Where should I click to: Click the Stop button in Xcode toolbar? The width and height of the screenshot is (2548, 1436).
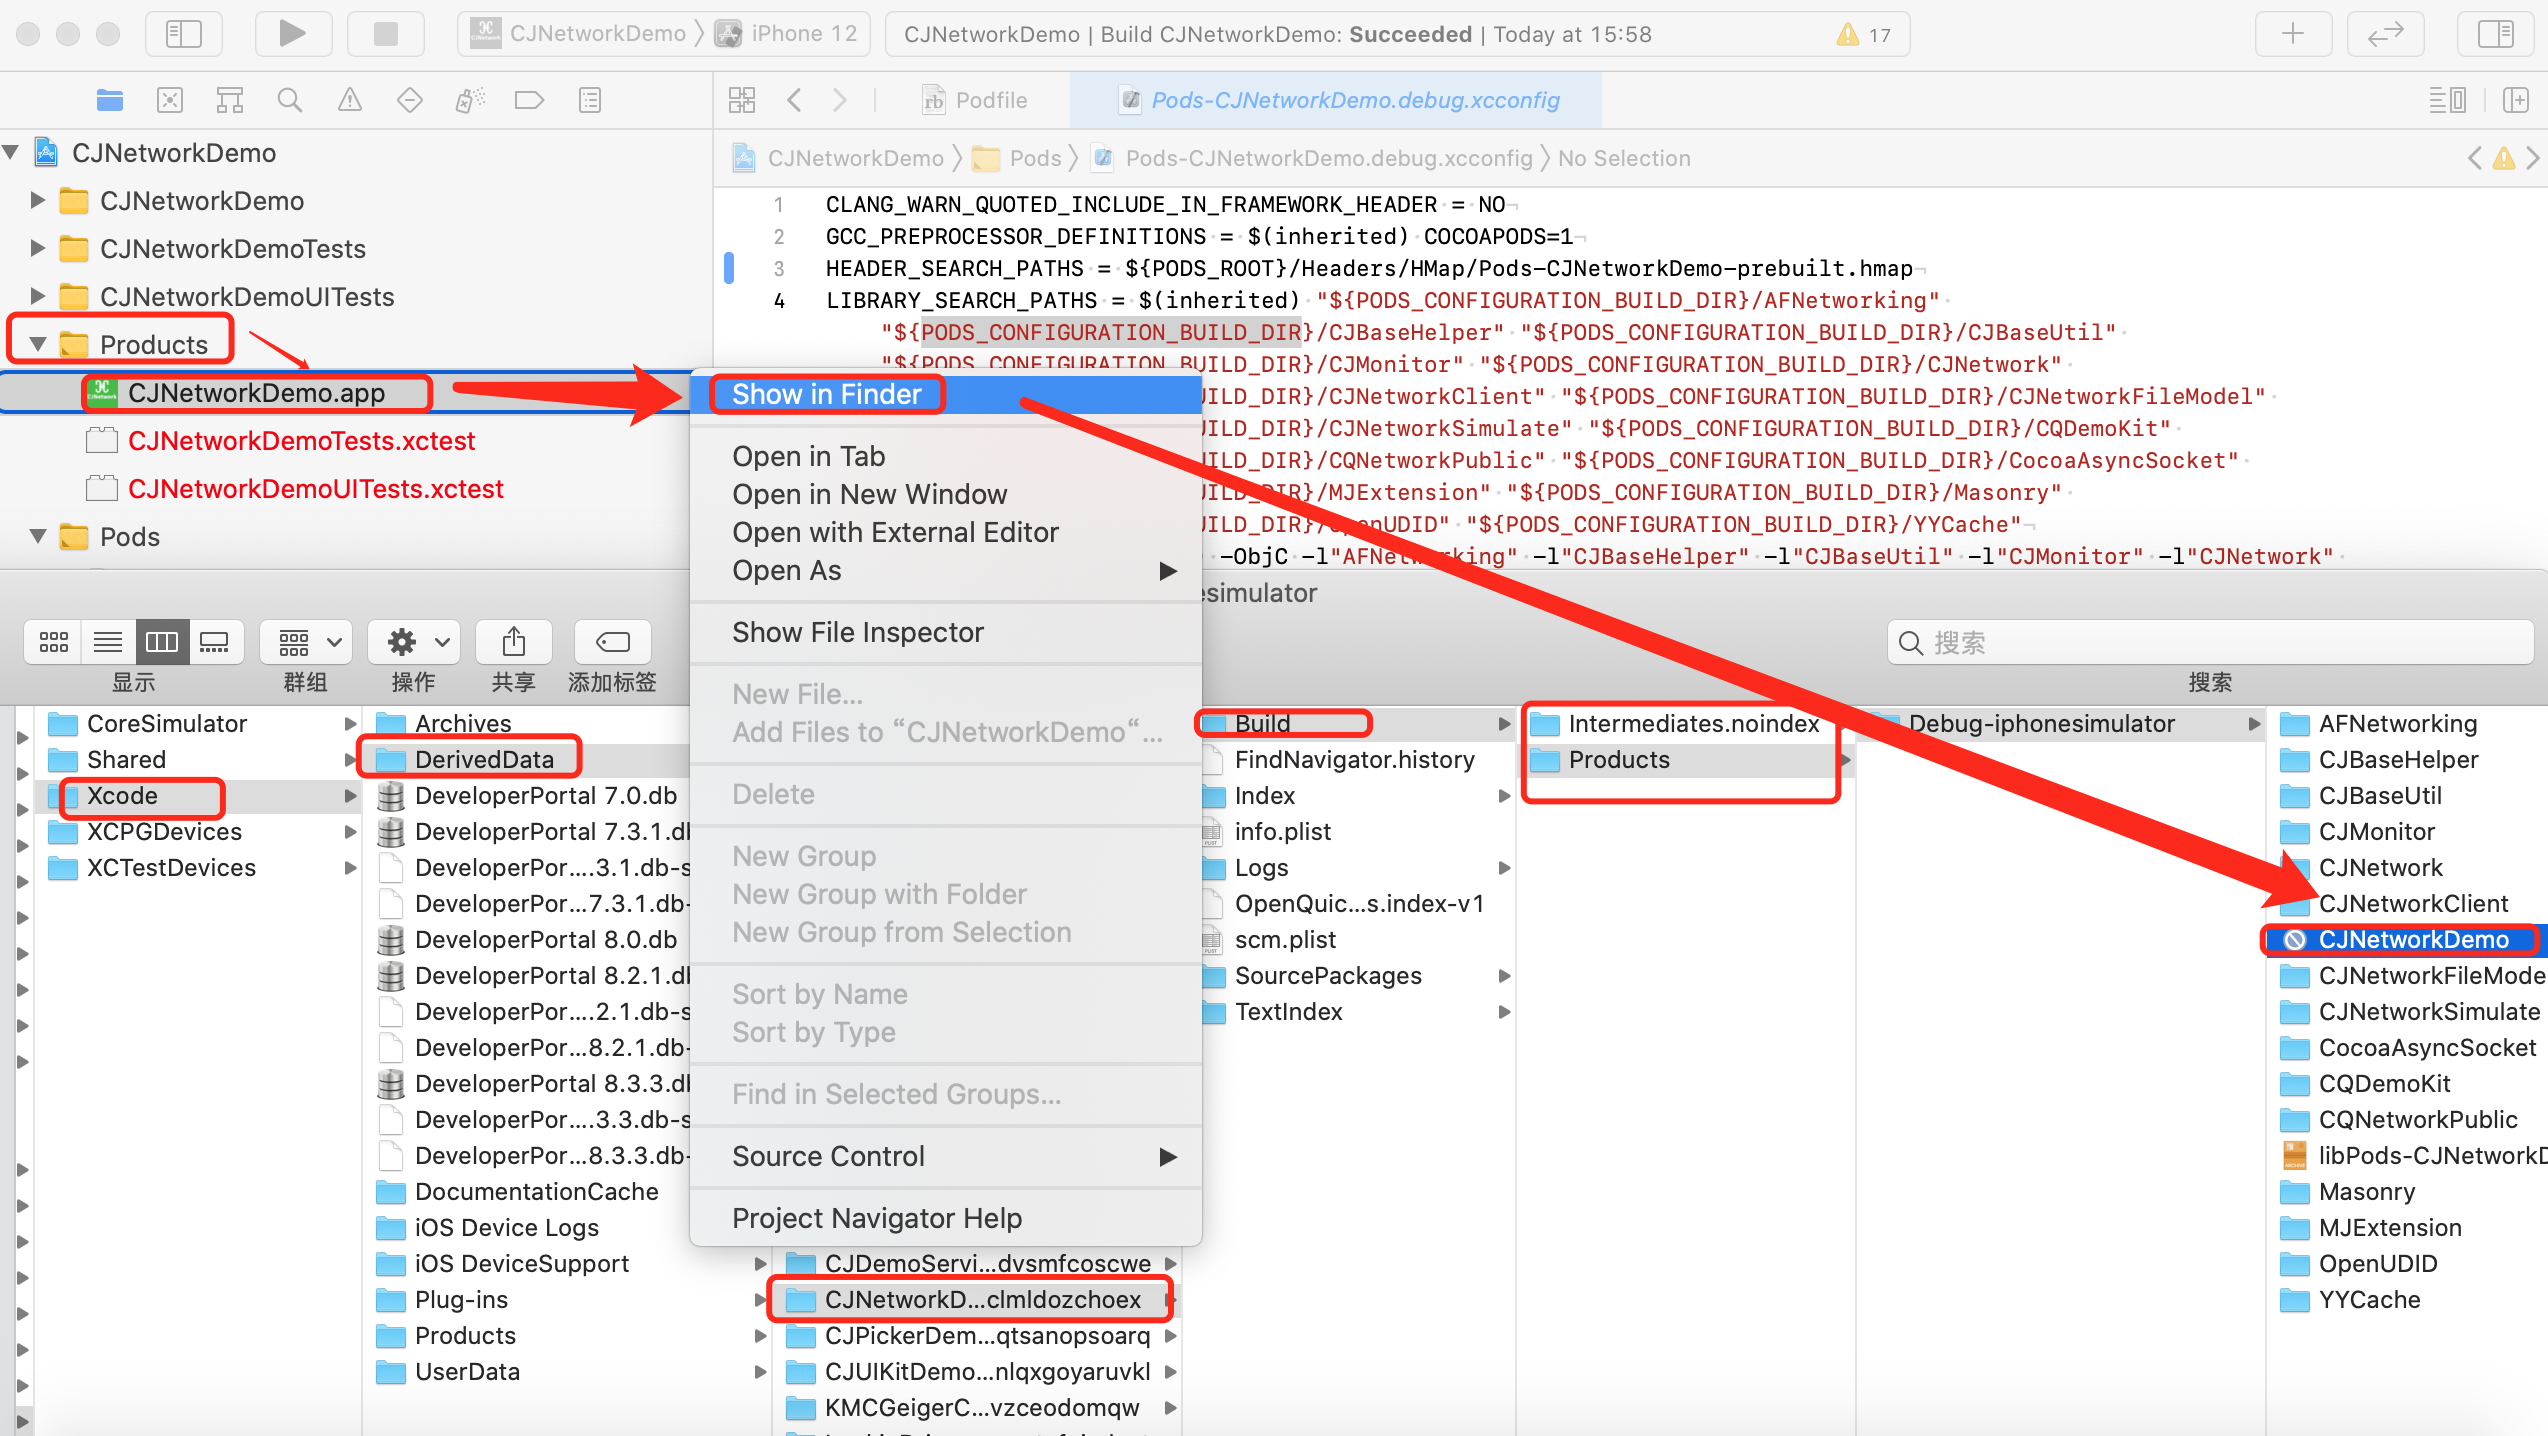tap(385, 34)
